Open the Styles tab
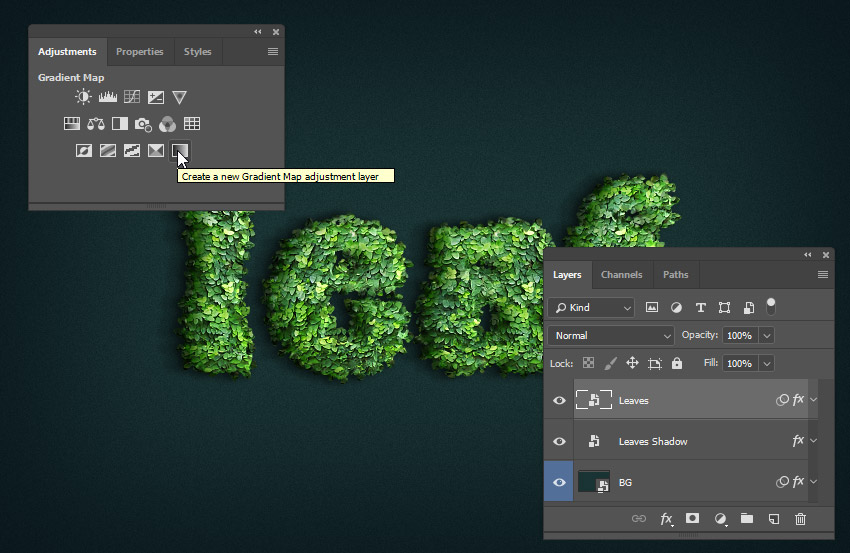Viewport: 850px width, 553px height. 197,52
